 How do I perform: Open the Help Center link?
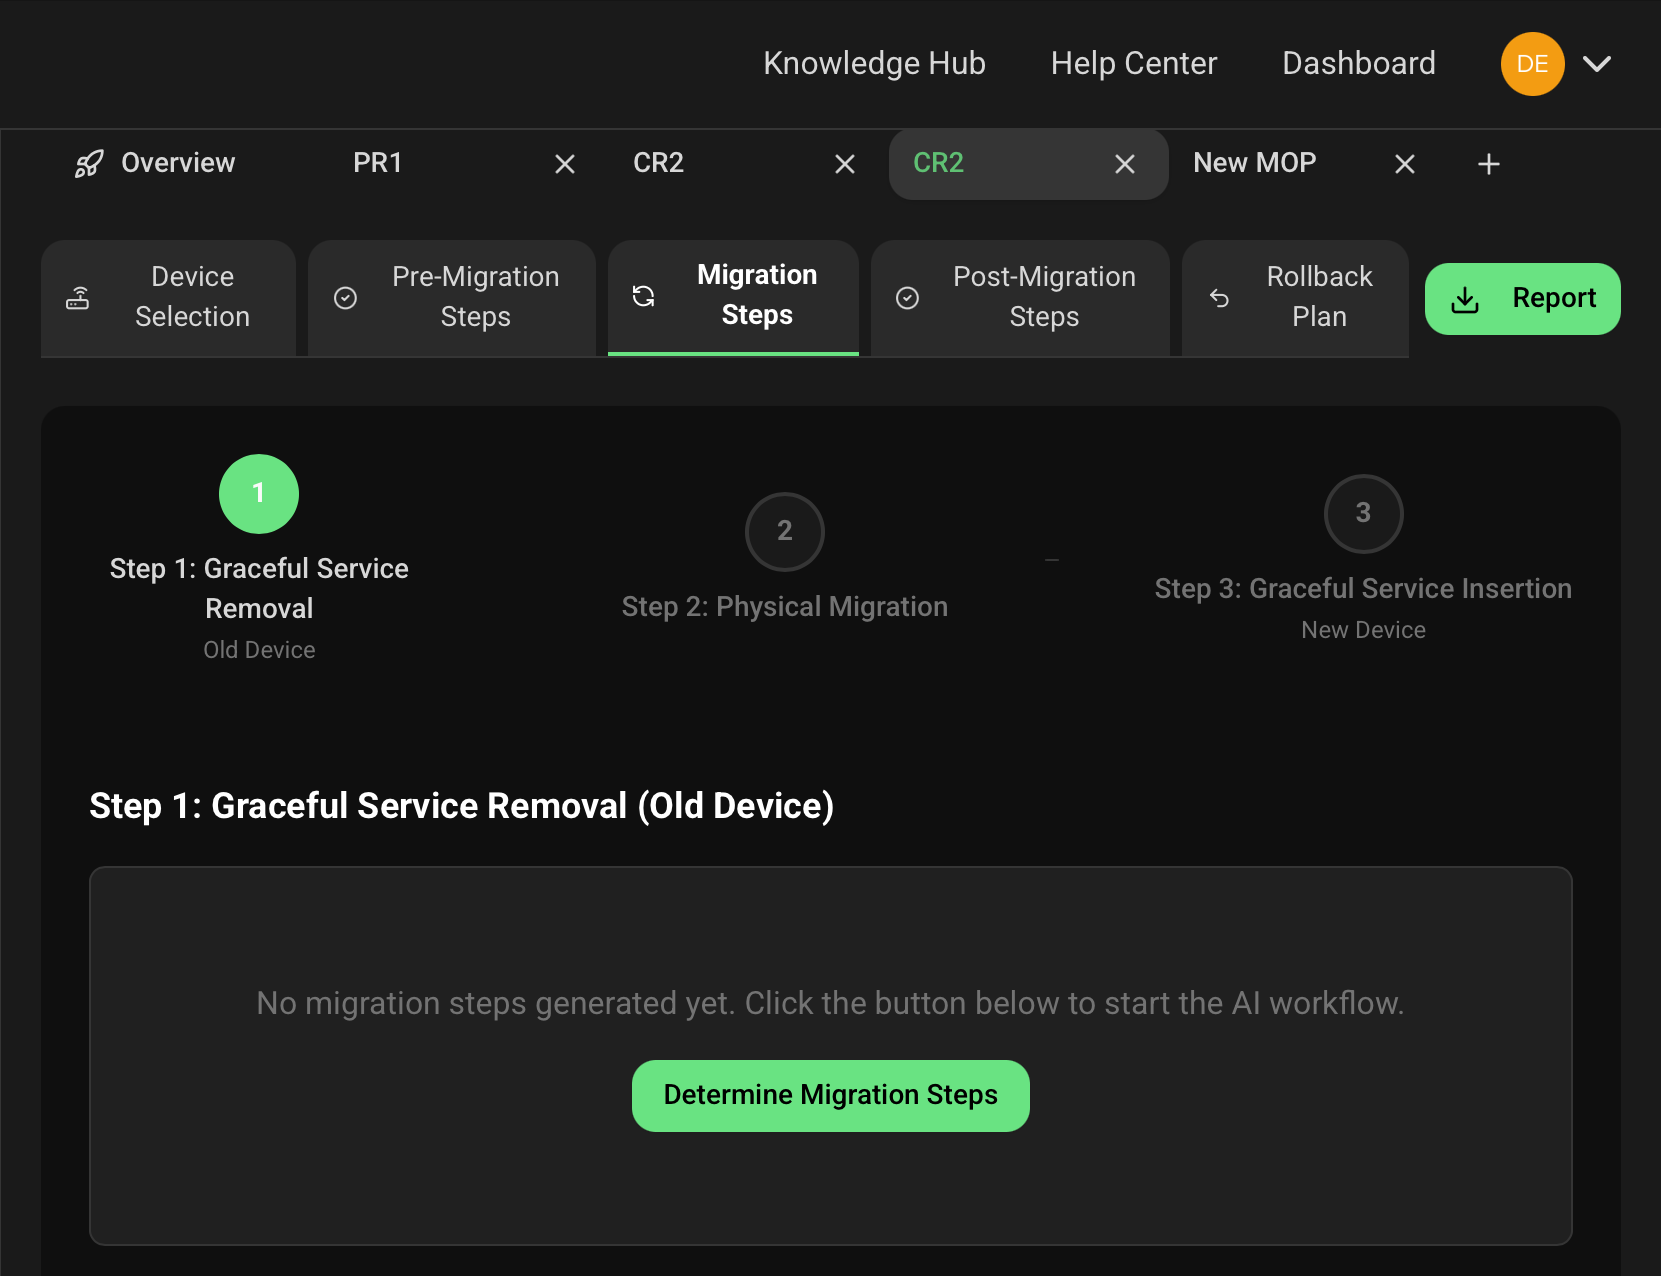[x=1134, y=63]
